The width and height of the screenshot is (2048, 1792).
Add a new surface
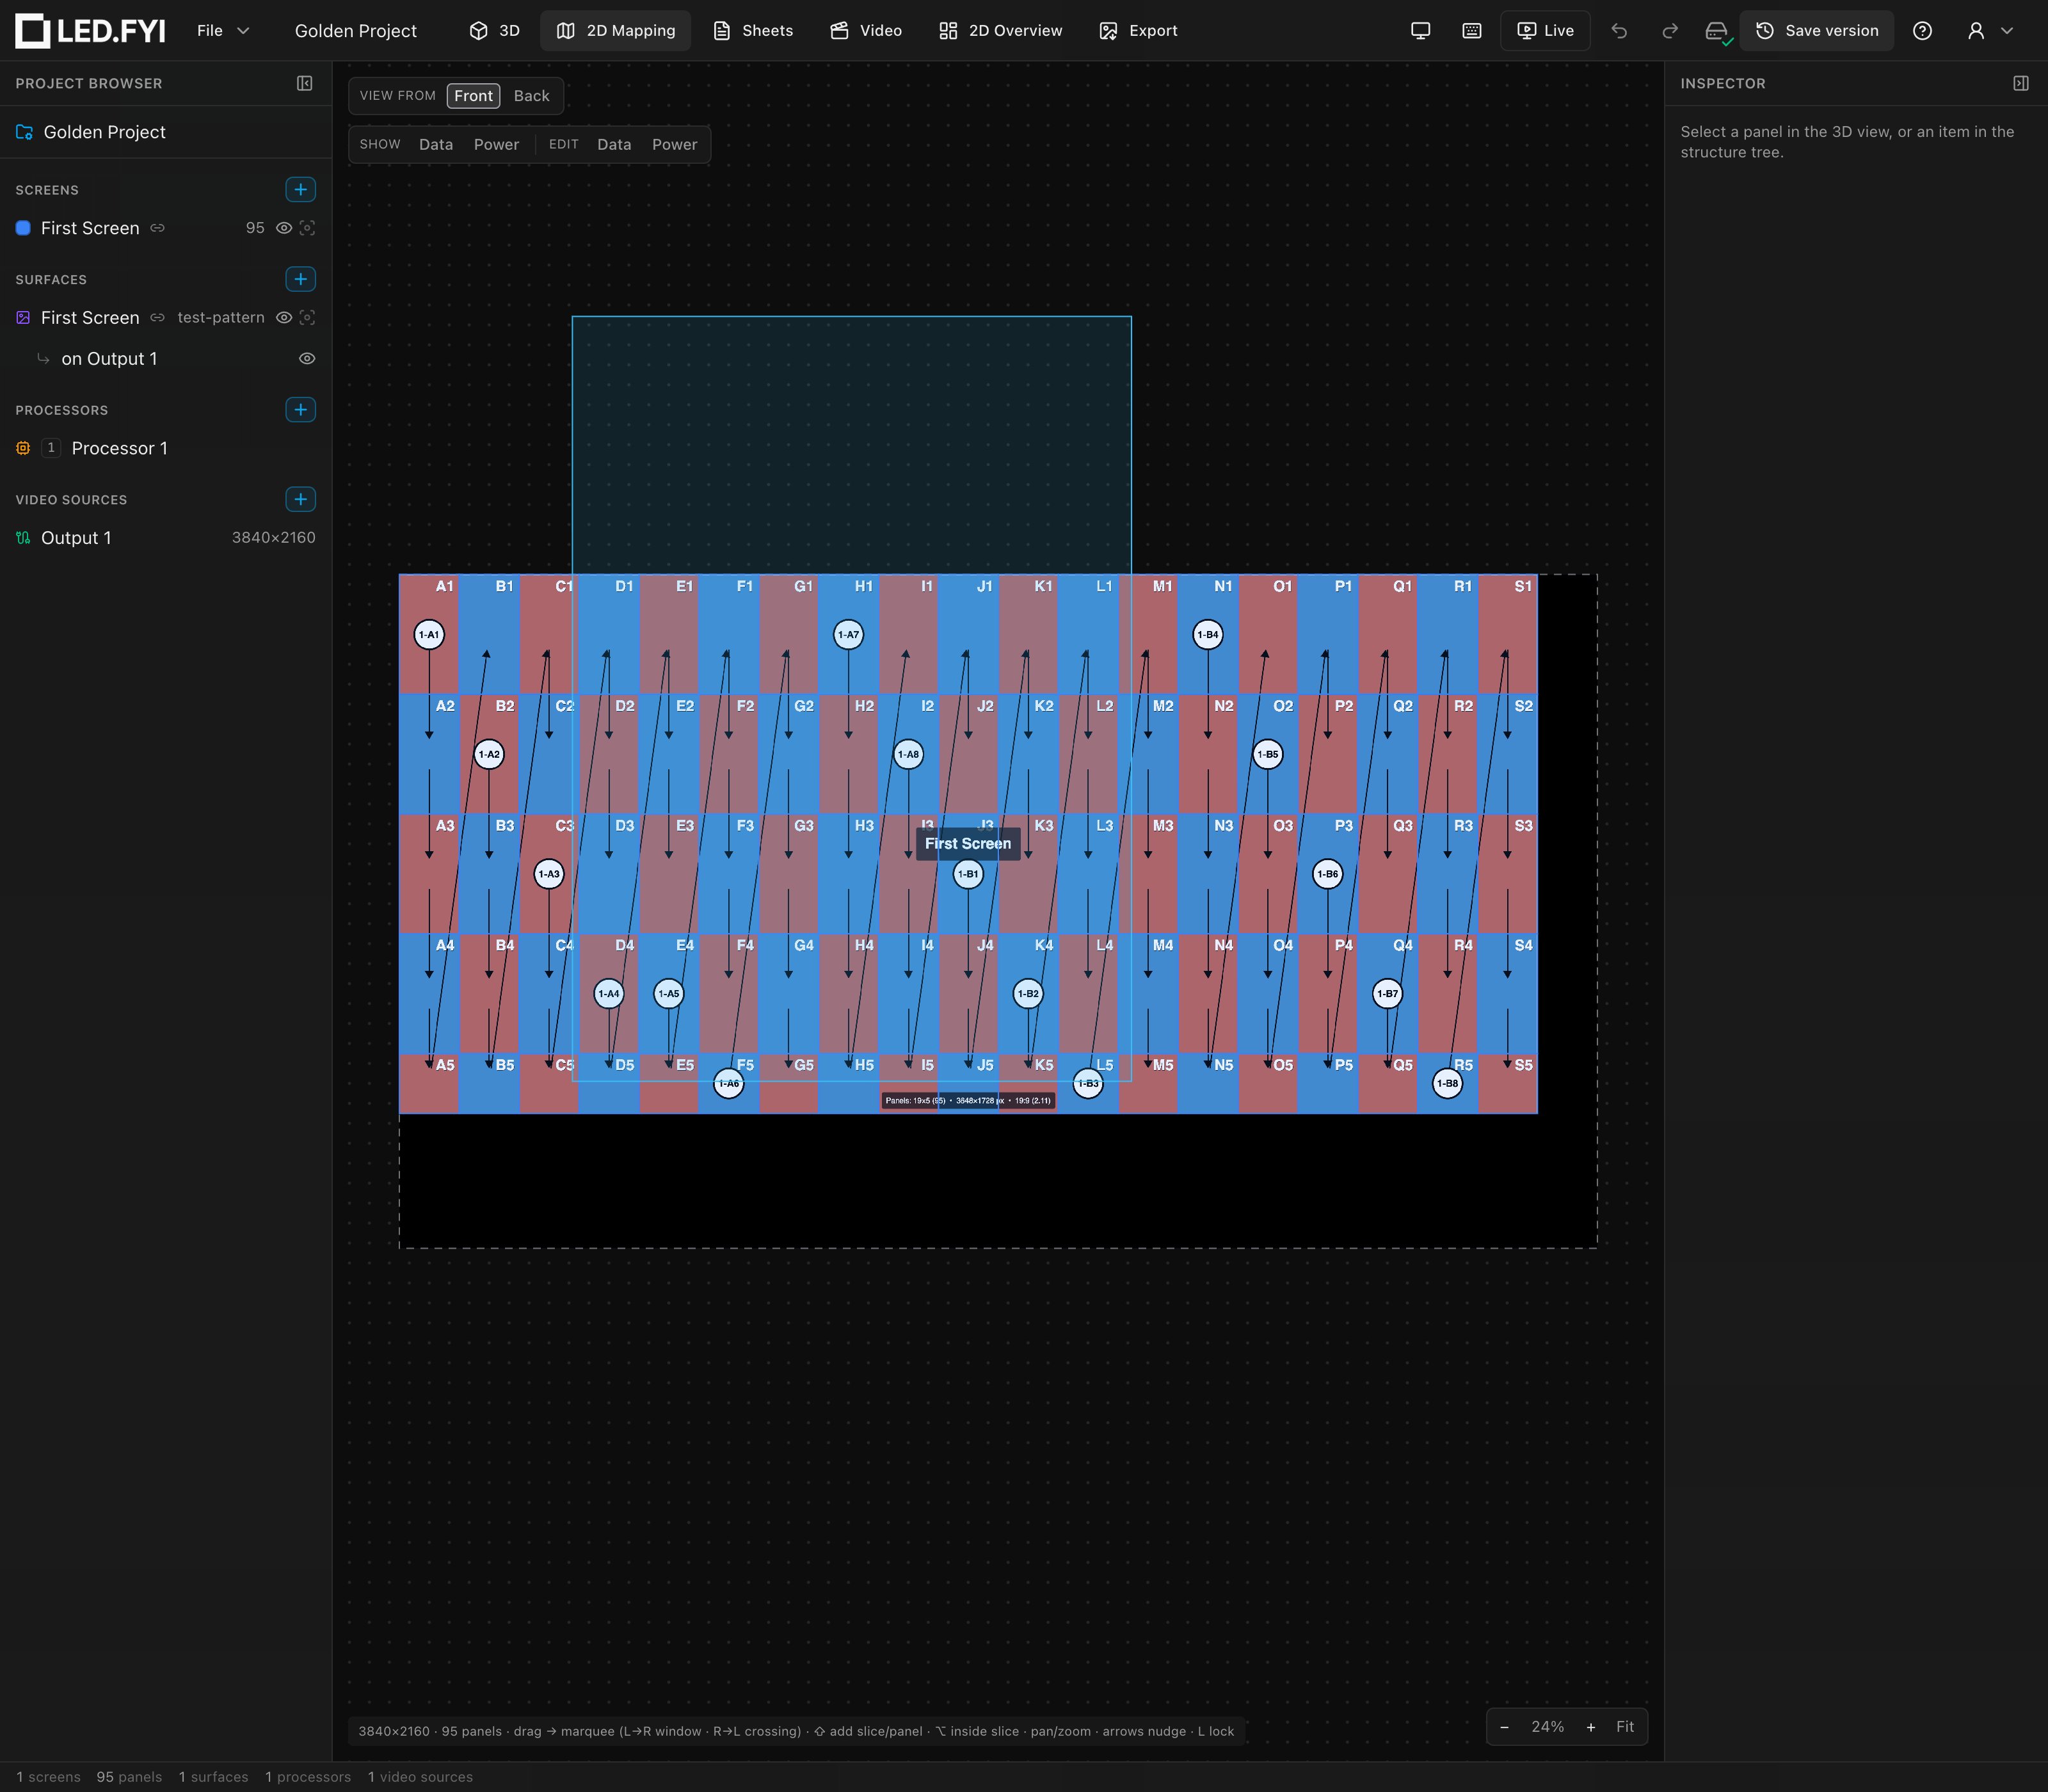point(300,279)
